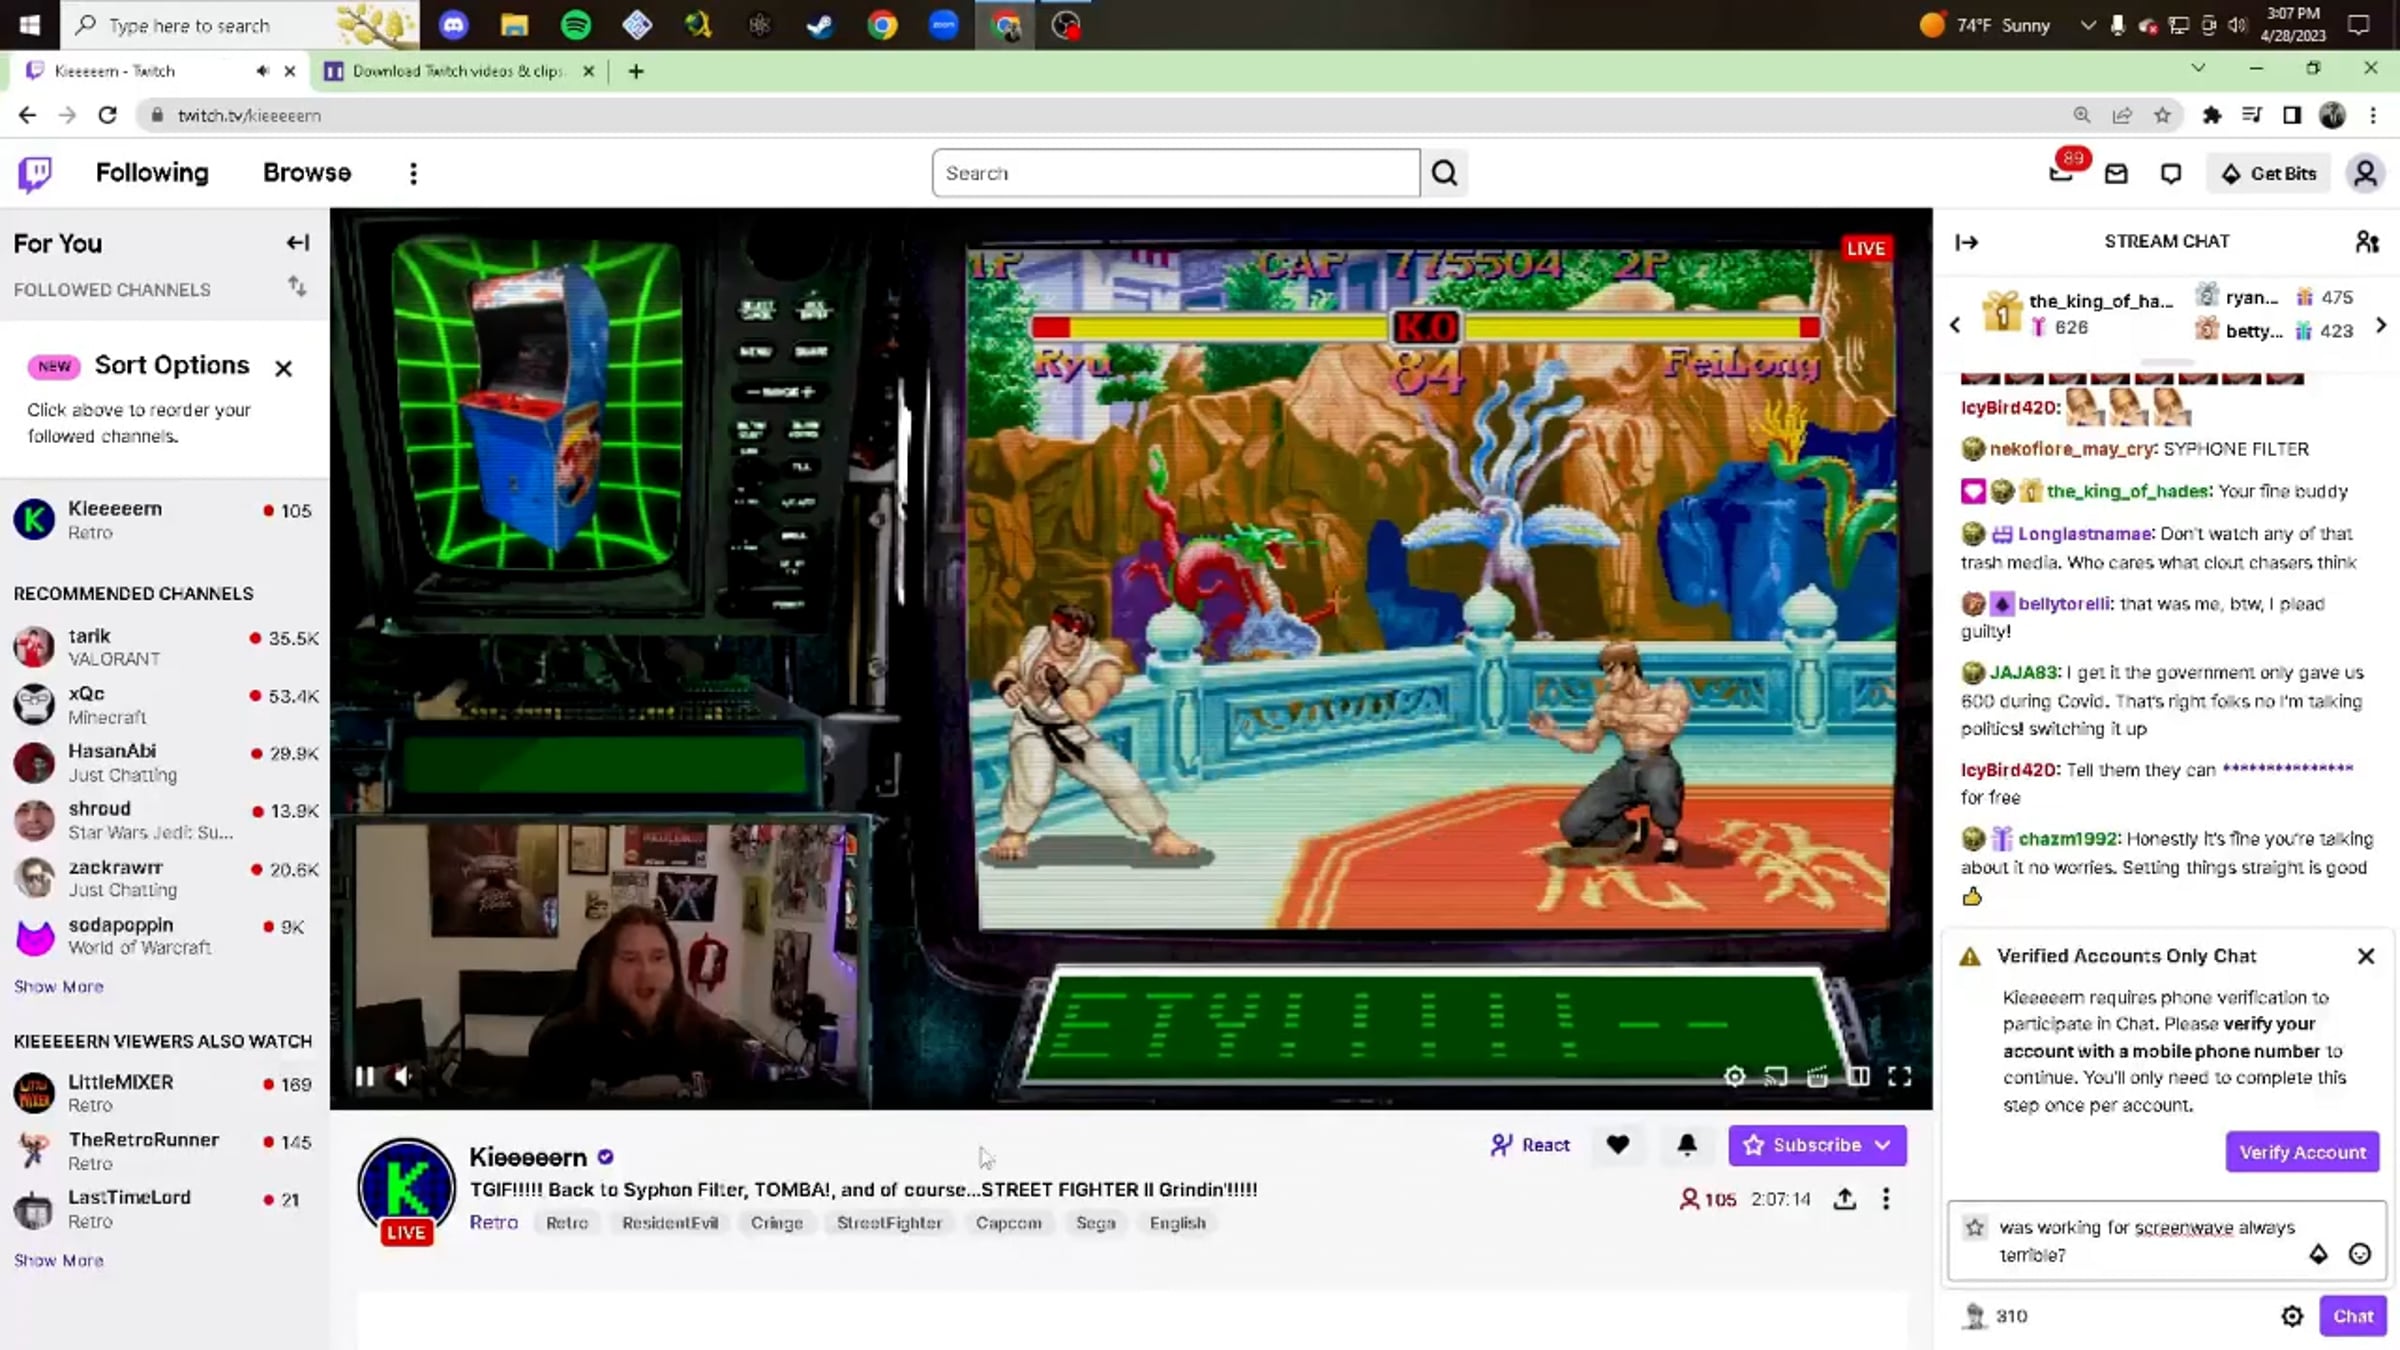Image resolution: width=2400 pixels, height=1350 pixels.
Task: Share the stream via upload arrow icon
Action: (1845, 1199)
